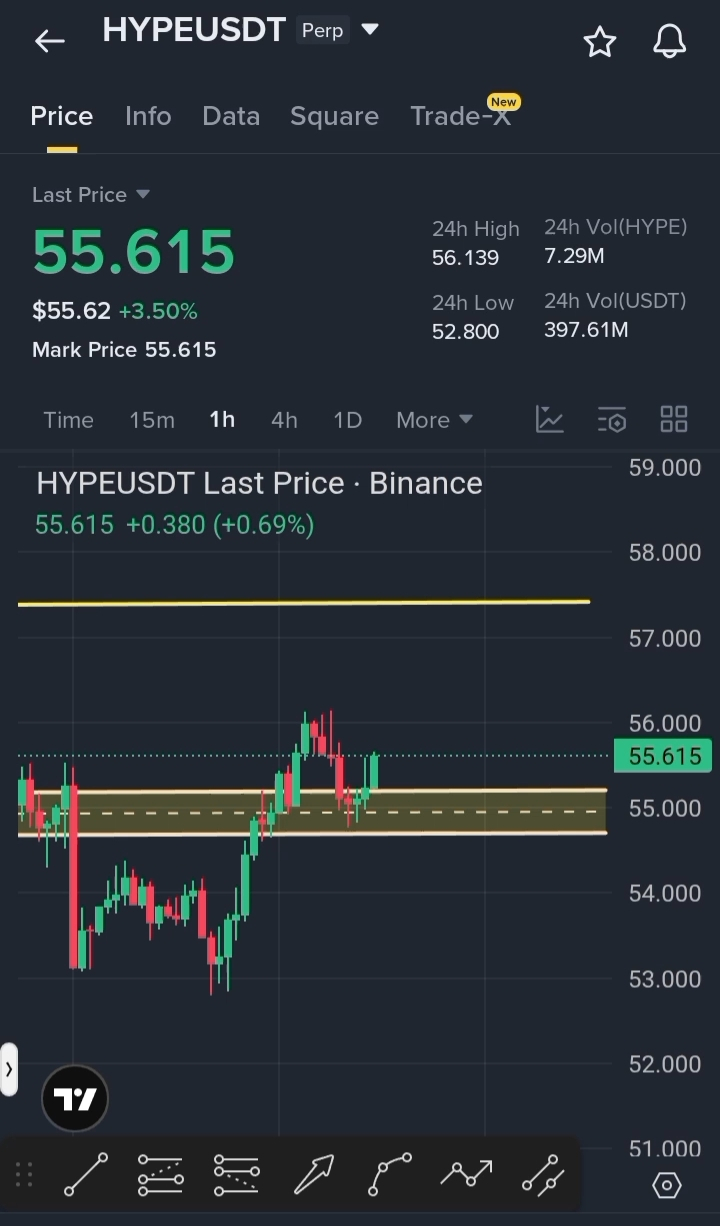
Task: Open price alerts via bell icon
Action: tap(670, 41)
